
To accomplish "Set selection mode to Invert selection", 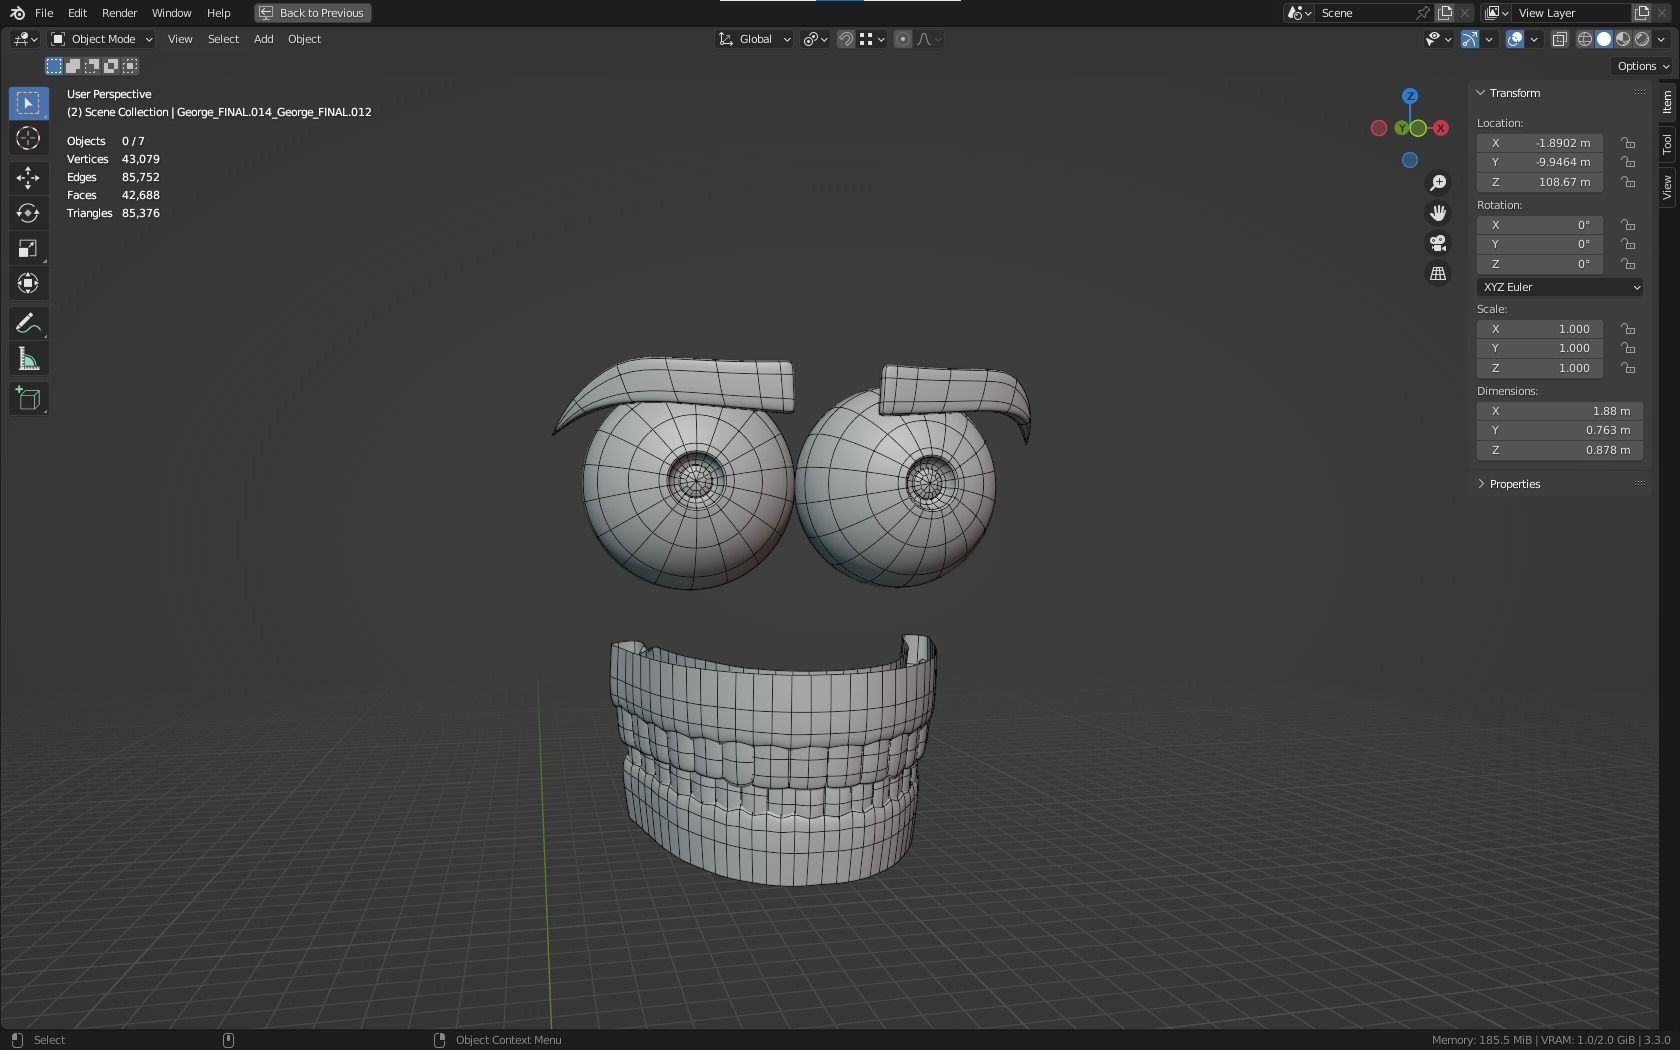I will click(x=111, y=66).
